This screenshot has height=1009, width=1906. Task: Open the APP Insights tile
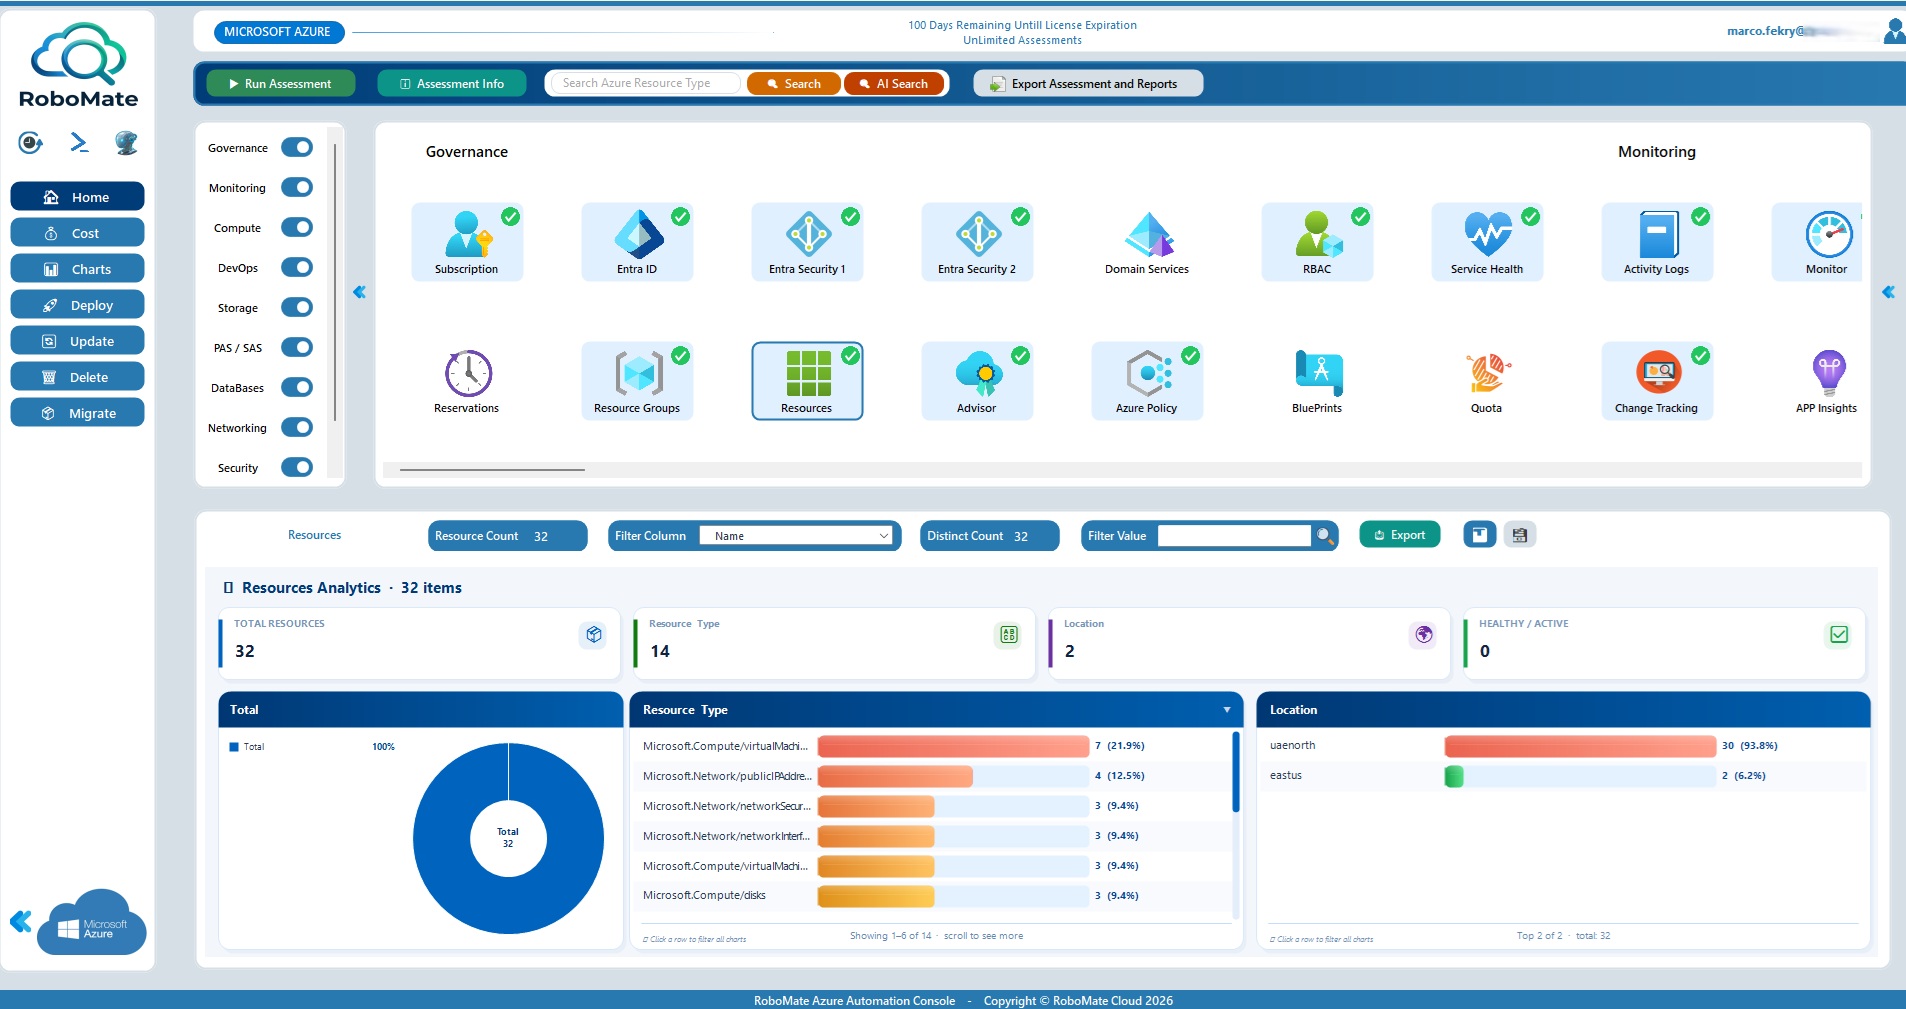[x=1826, y=381]
